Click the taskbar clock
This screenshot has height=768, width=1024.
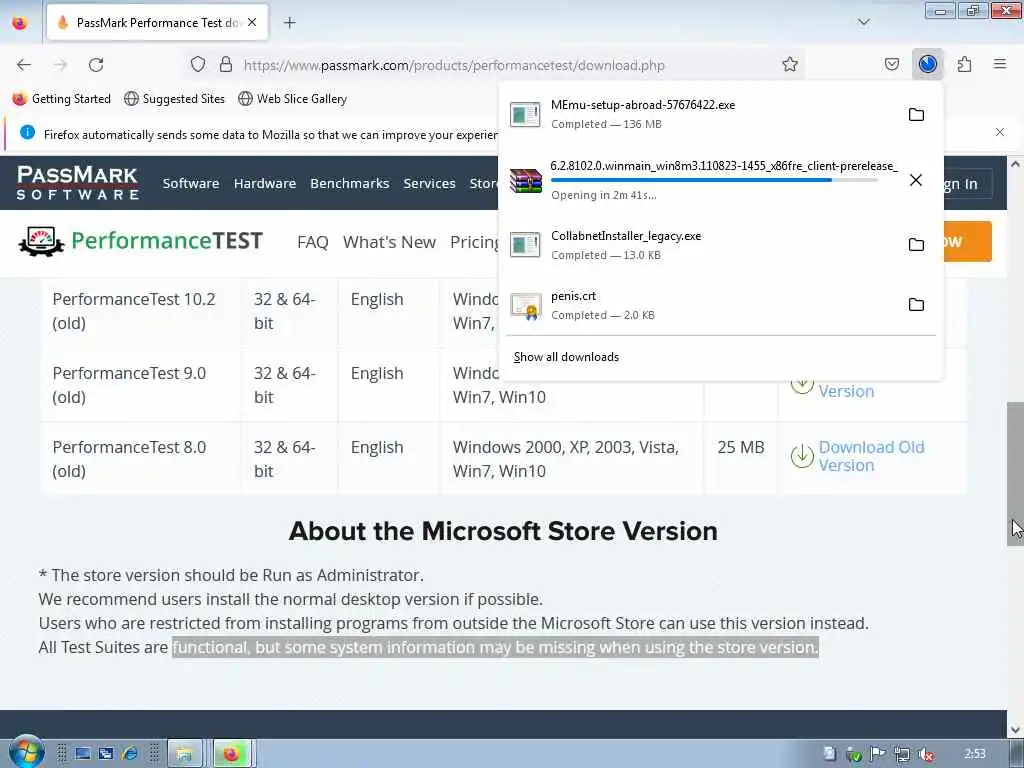point(975,754)
